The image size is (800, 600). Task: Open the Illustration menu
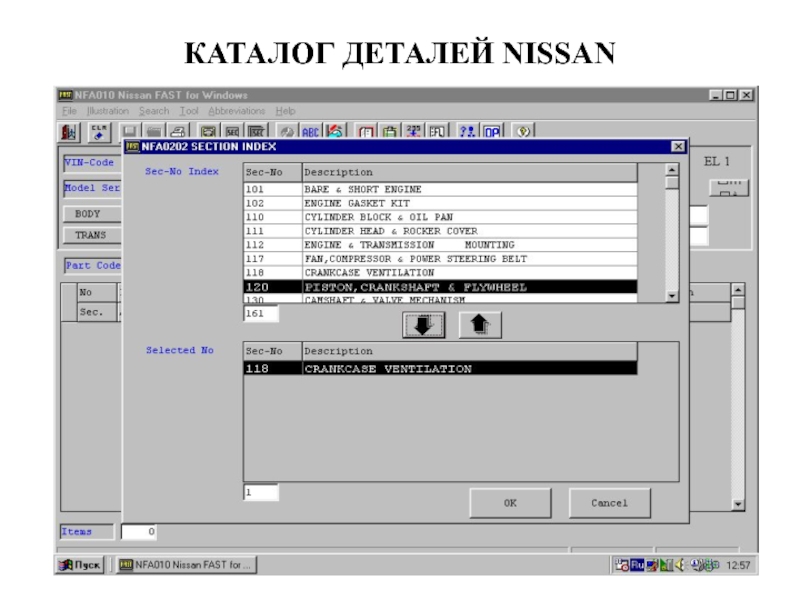(x=107, y=111)
